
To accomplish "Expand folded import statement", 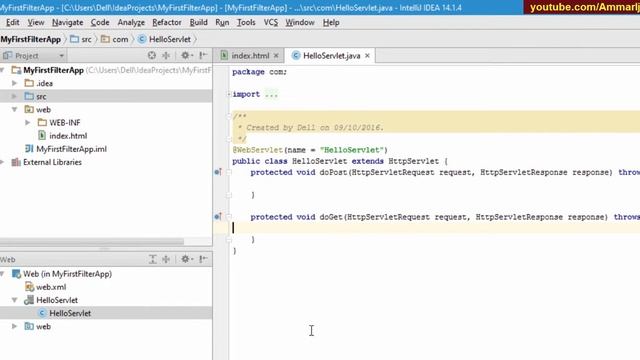I will (x=229, y=94).
